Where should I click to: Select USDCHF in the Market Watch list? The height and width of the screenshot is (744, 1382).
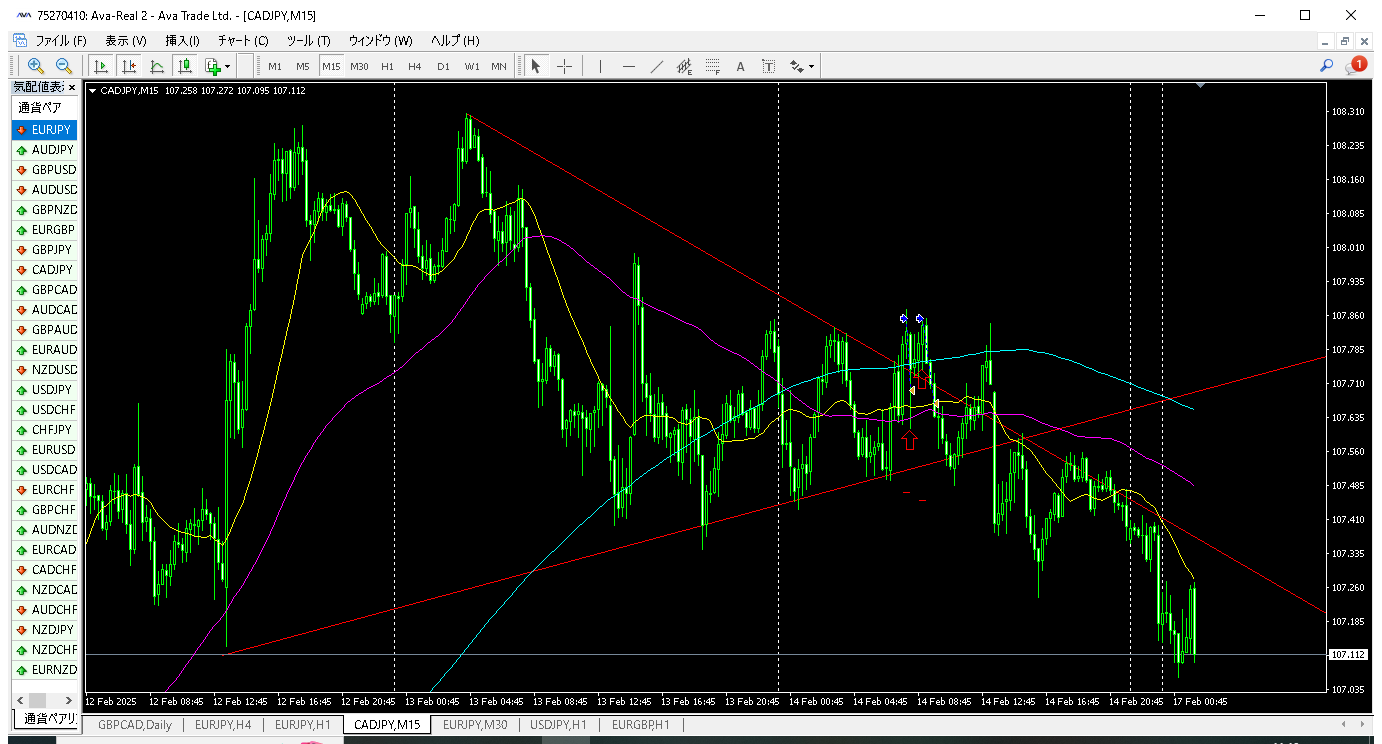tap(44, 410)
